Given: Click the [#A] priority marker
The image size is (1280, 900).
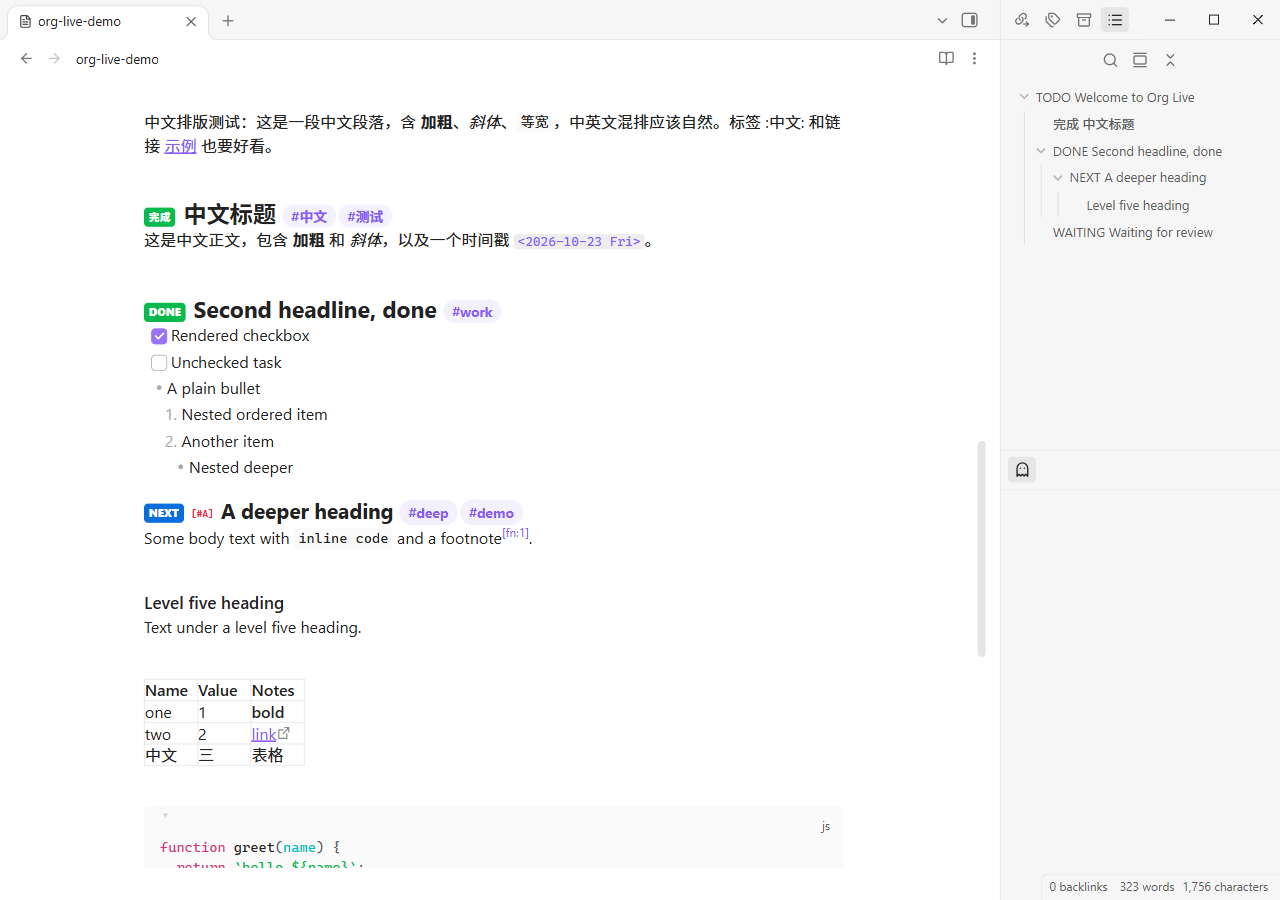Looking at the screenshot, I should pos(203,514).
